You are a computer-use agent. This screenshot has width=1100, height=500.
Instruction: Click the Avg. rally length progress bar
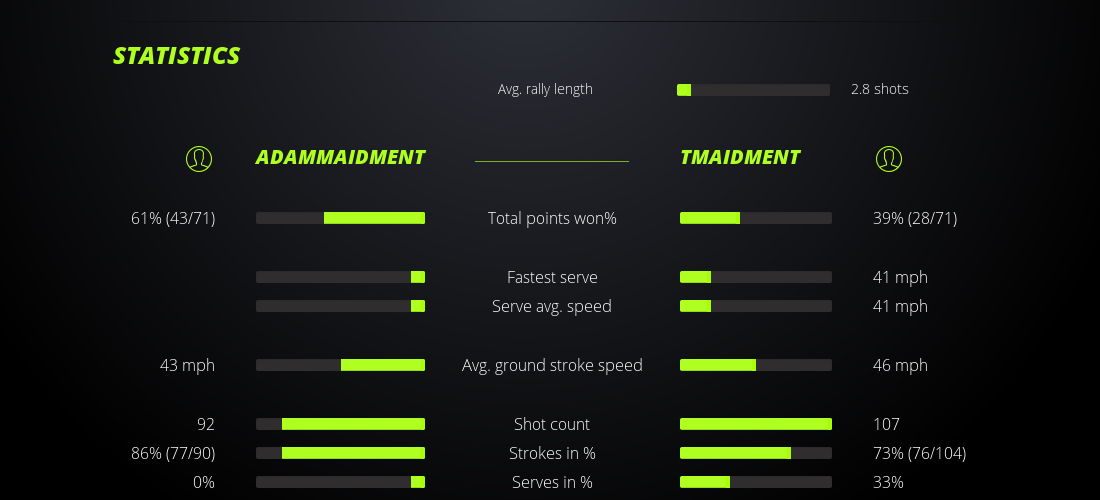click(753, 90)
